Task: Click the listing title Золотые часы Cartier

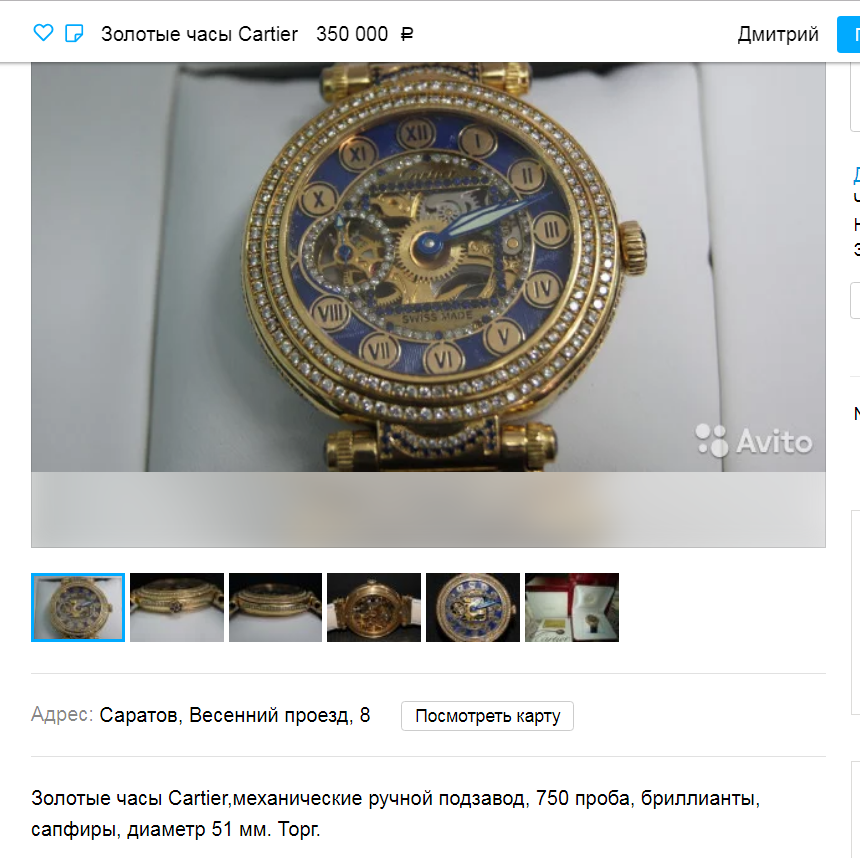Action: click(199, 34)
